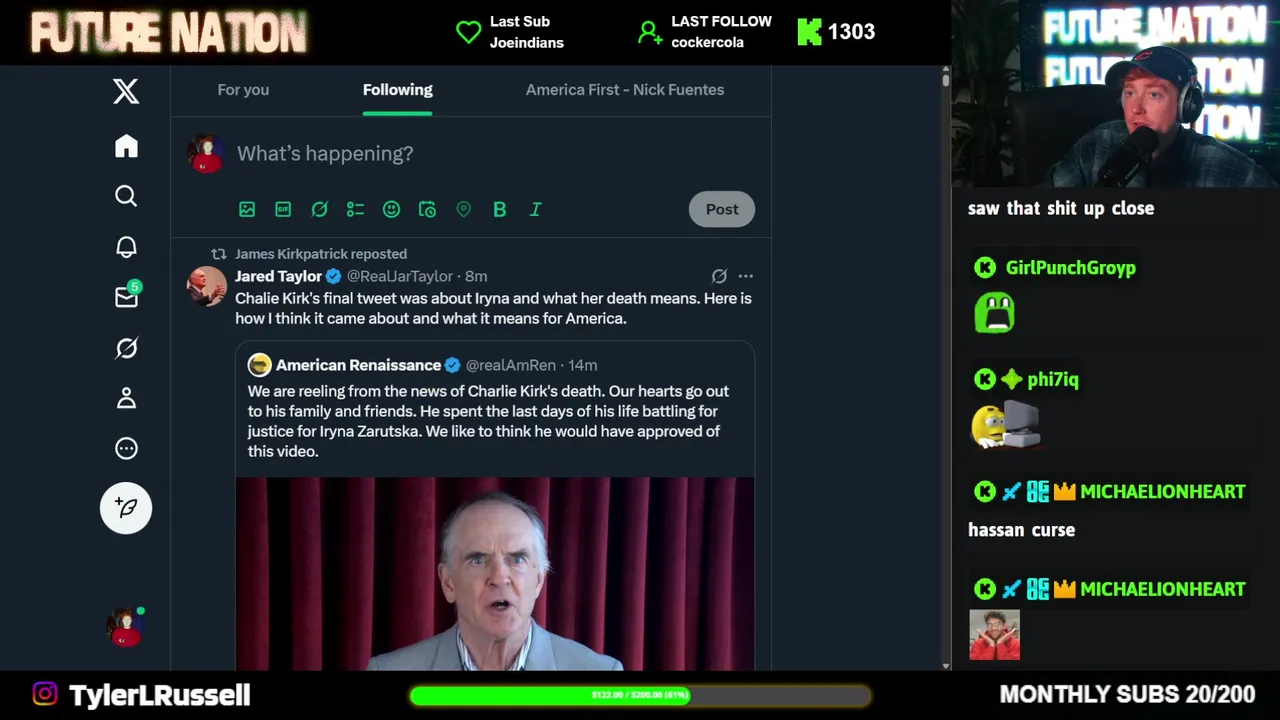Viewport: 1280px width, 720px height.
Task: Insert a GIF with the GIF icon
Action: pos(283,209)
